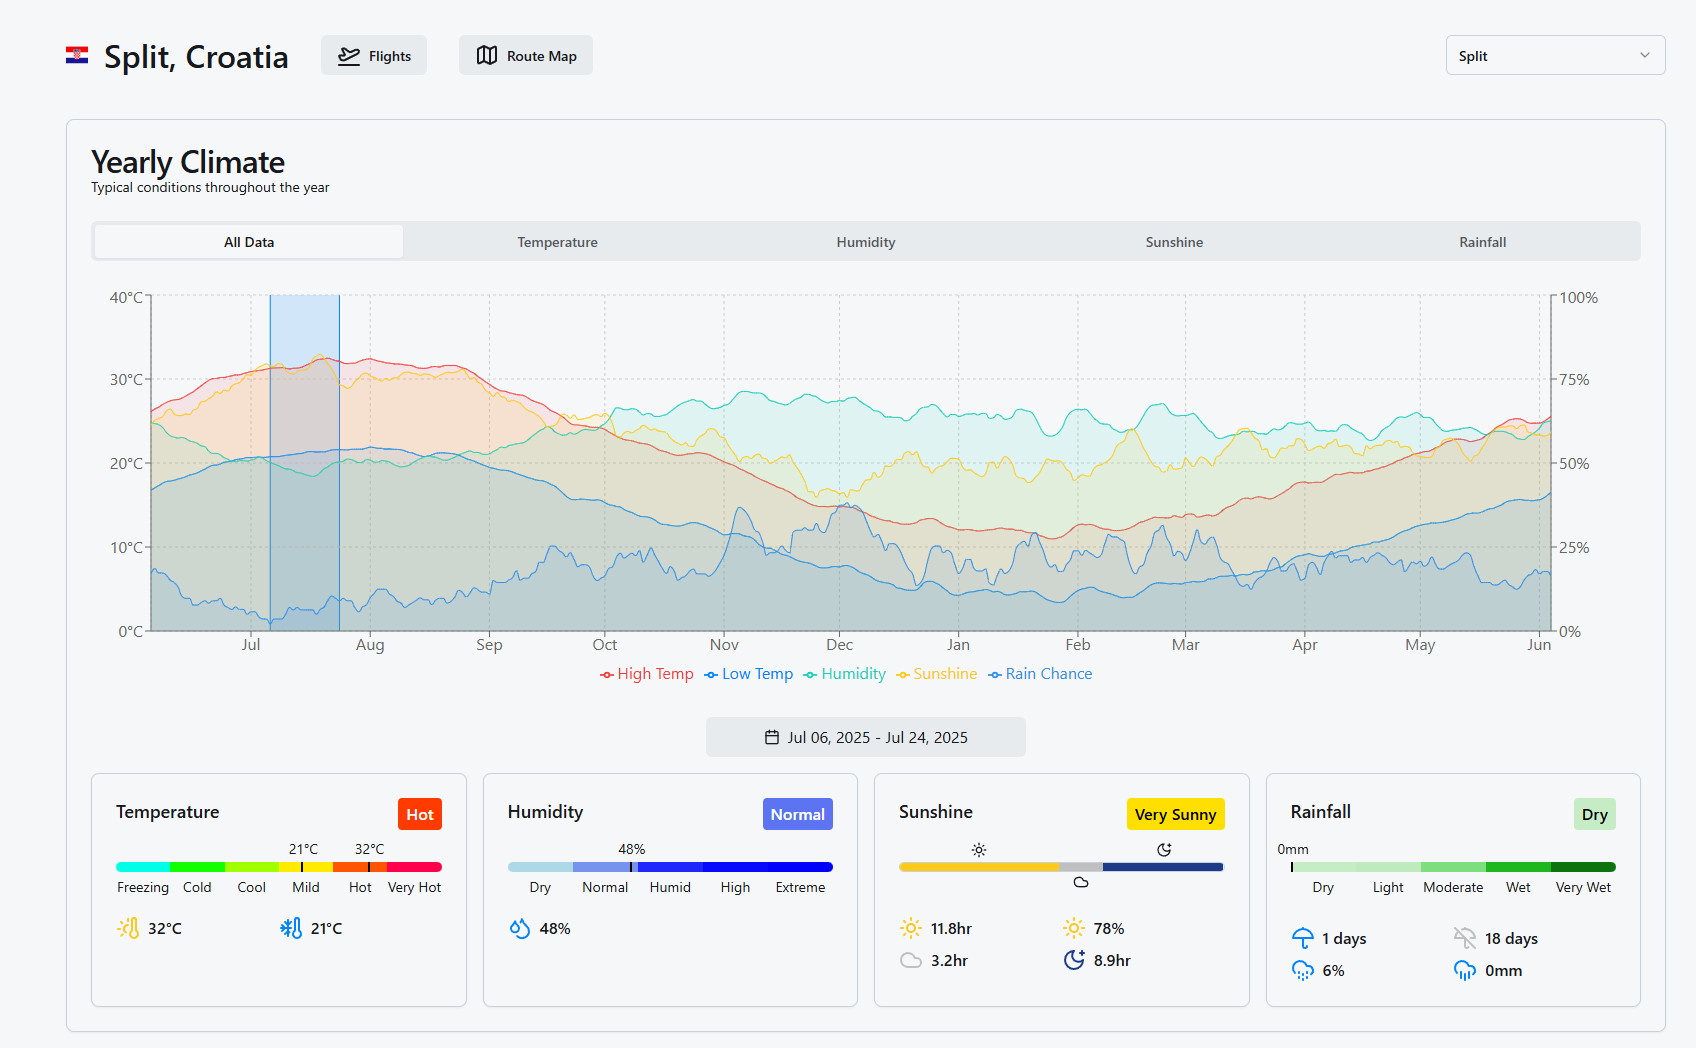Click the low temperature snowflake thermometer icon

291,928
